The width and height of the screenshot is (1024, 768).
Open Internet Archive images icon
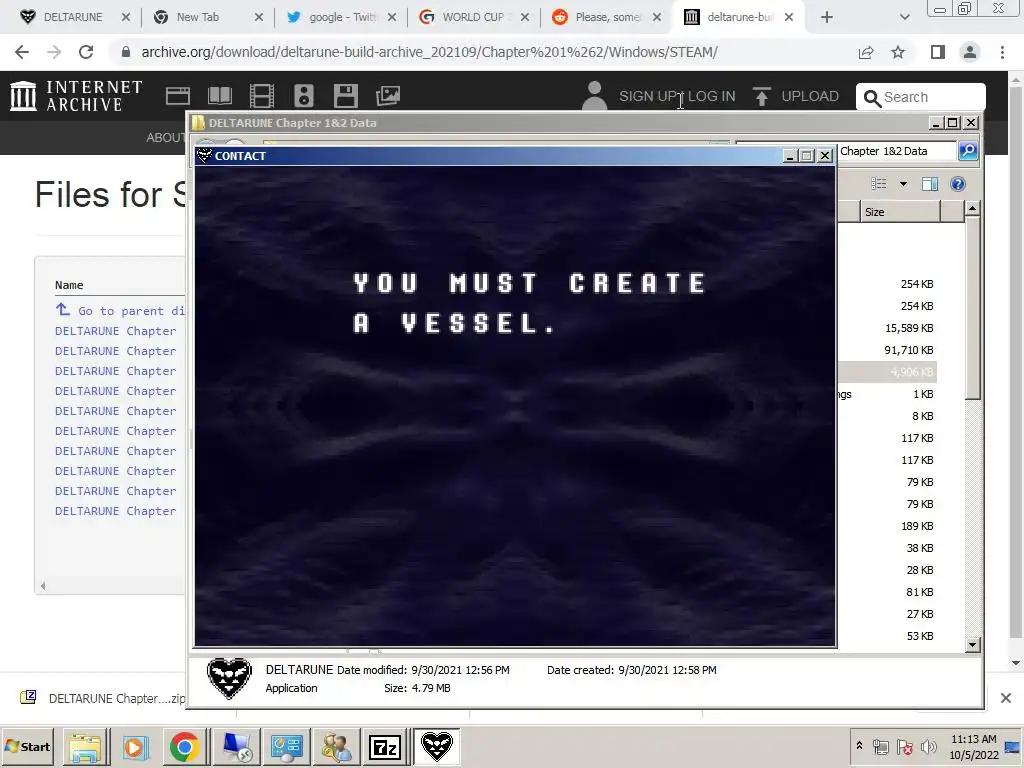click(x=388, y=96)
